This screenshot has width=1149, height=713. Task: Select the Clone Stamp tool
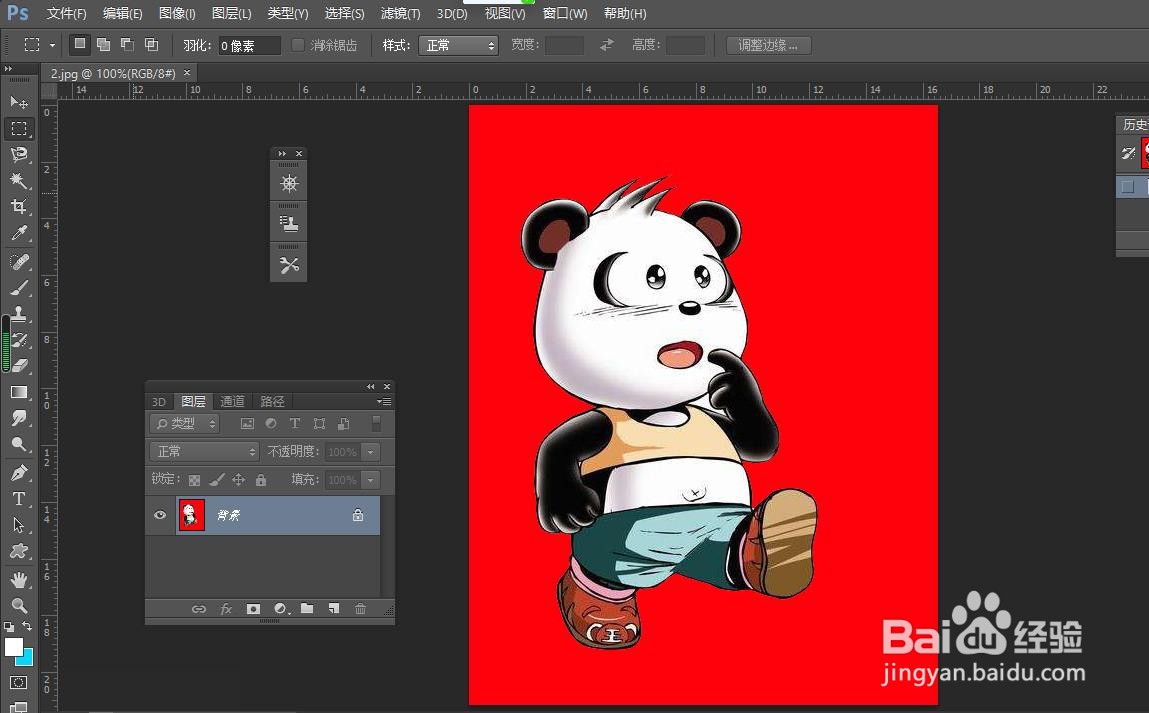[19, 314]
